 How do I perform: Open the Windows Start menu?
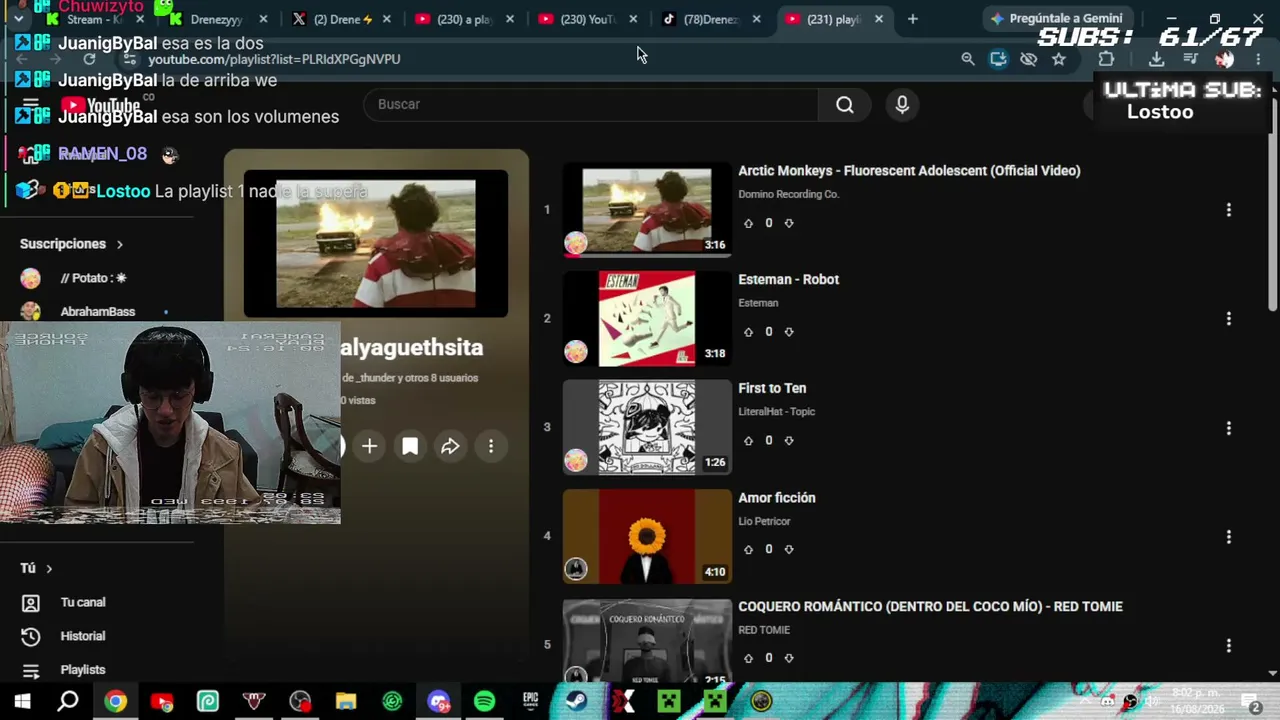22,701
